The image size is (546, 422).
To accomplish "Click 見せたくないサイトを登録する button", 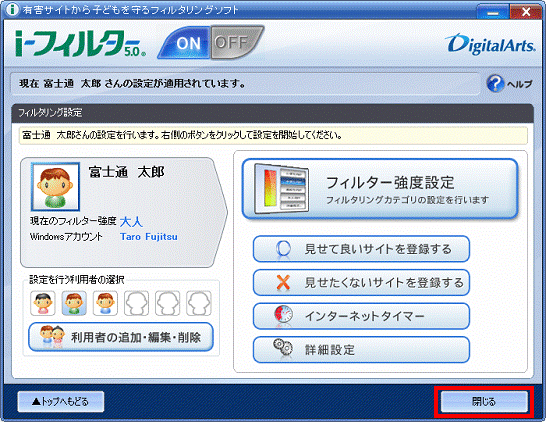I will coord(361,282).
